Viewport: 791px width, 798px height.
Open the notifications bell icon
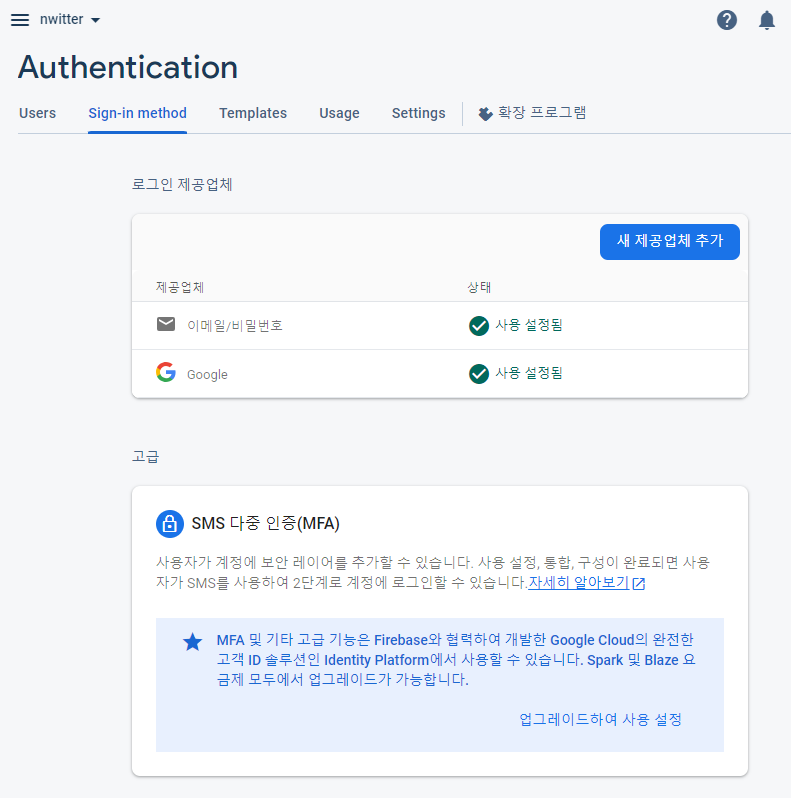(767, 20)
